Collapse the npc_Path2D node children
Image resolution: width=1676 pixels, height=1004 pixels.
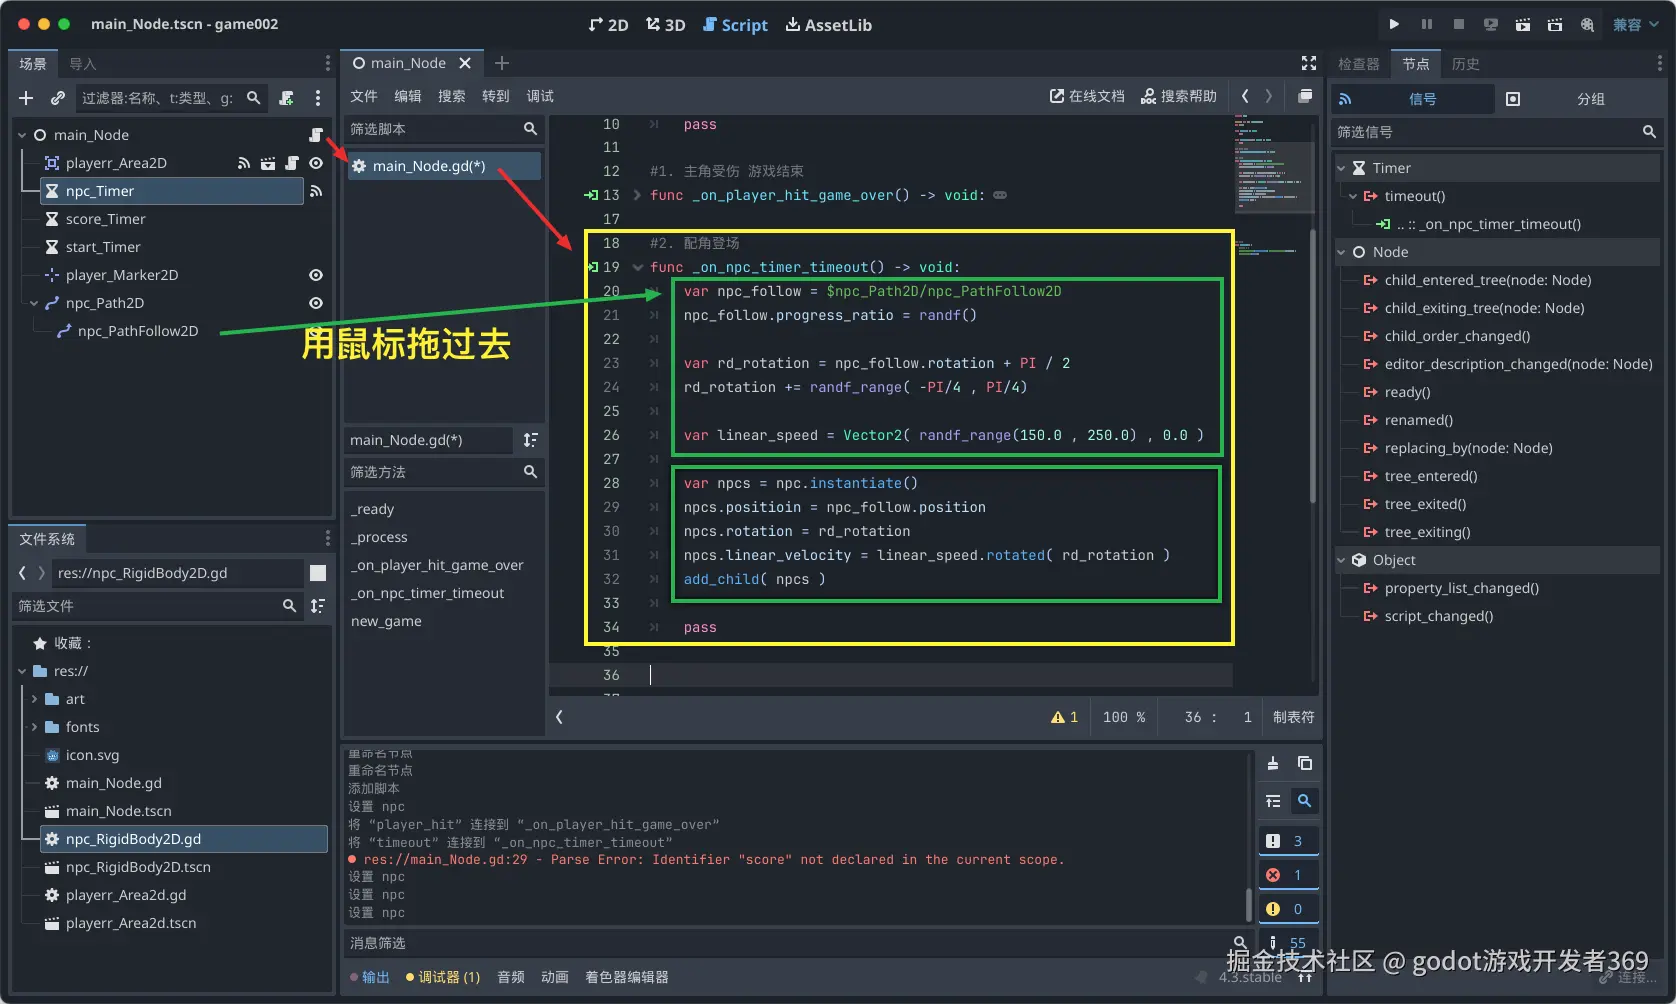tap(34, 303)
